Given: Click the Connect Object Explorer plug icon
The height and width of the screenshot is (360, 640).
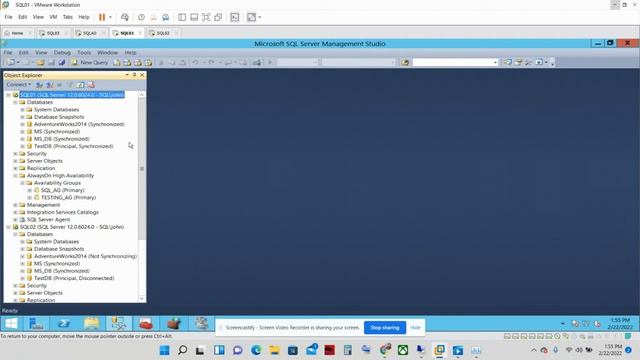Looking at the screenshot, I should coord(39,85).
